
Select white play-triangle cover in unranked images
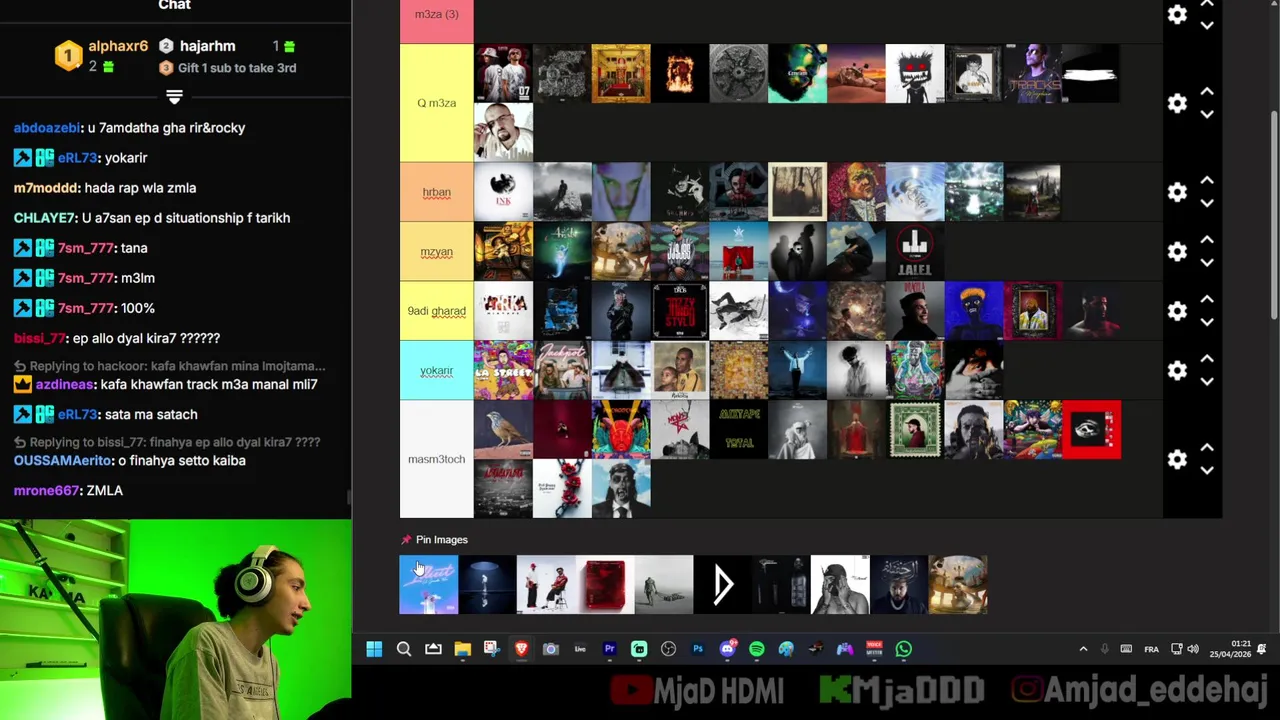point(723,585)
